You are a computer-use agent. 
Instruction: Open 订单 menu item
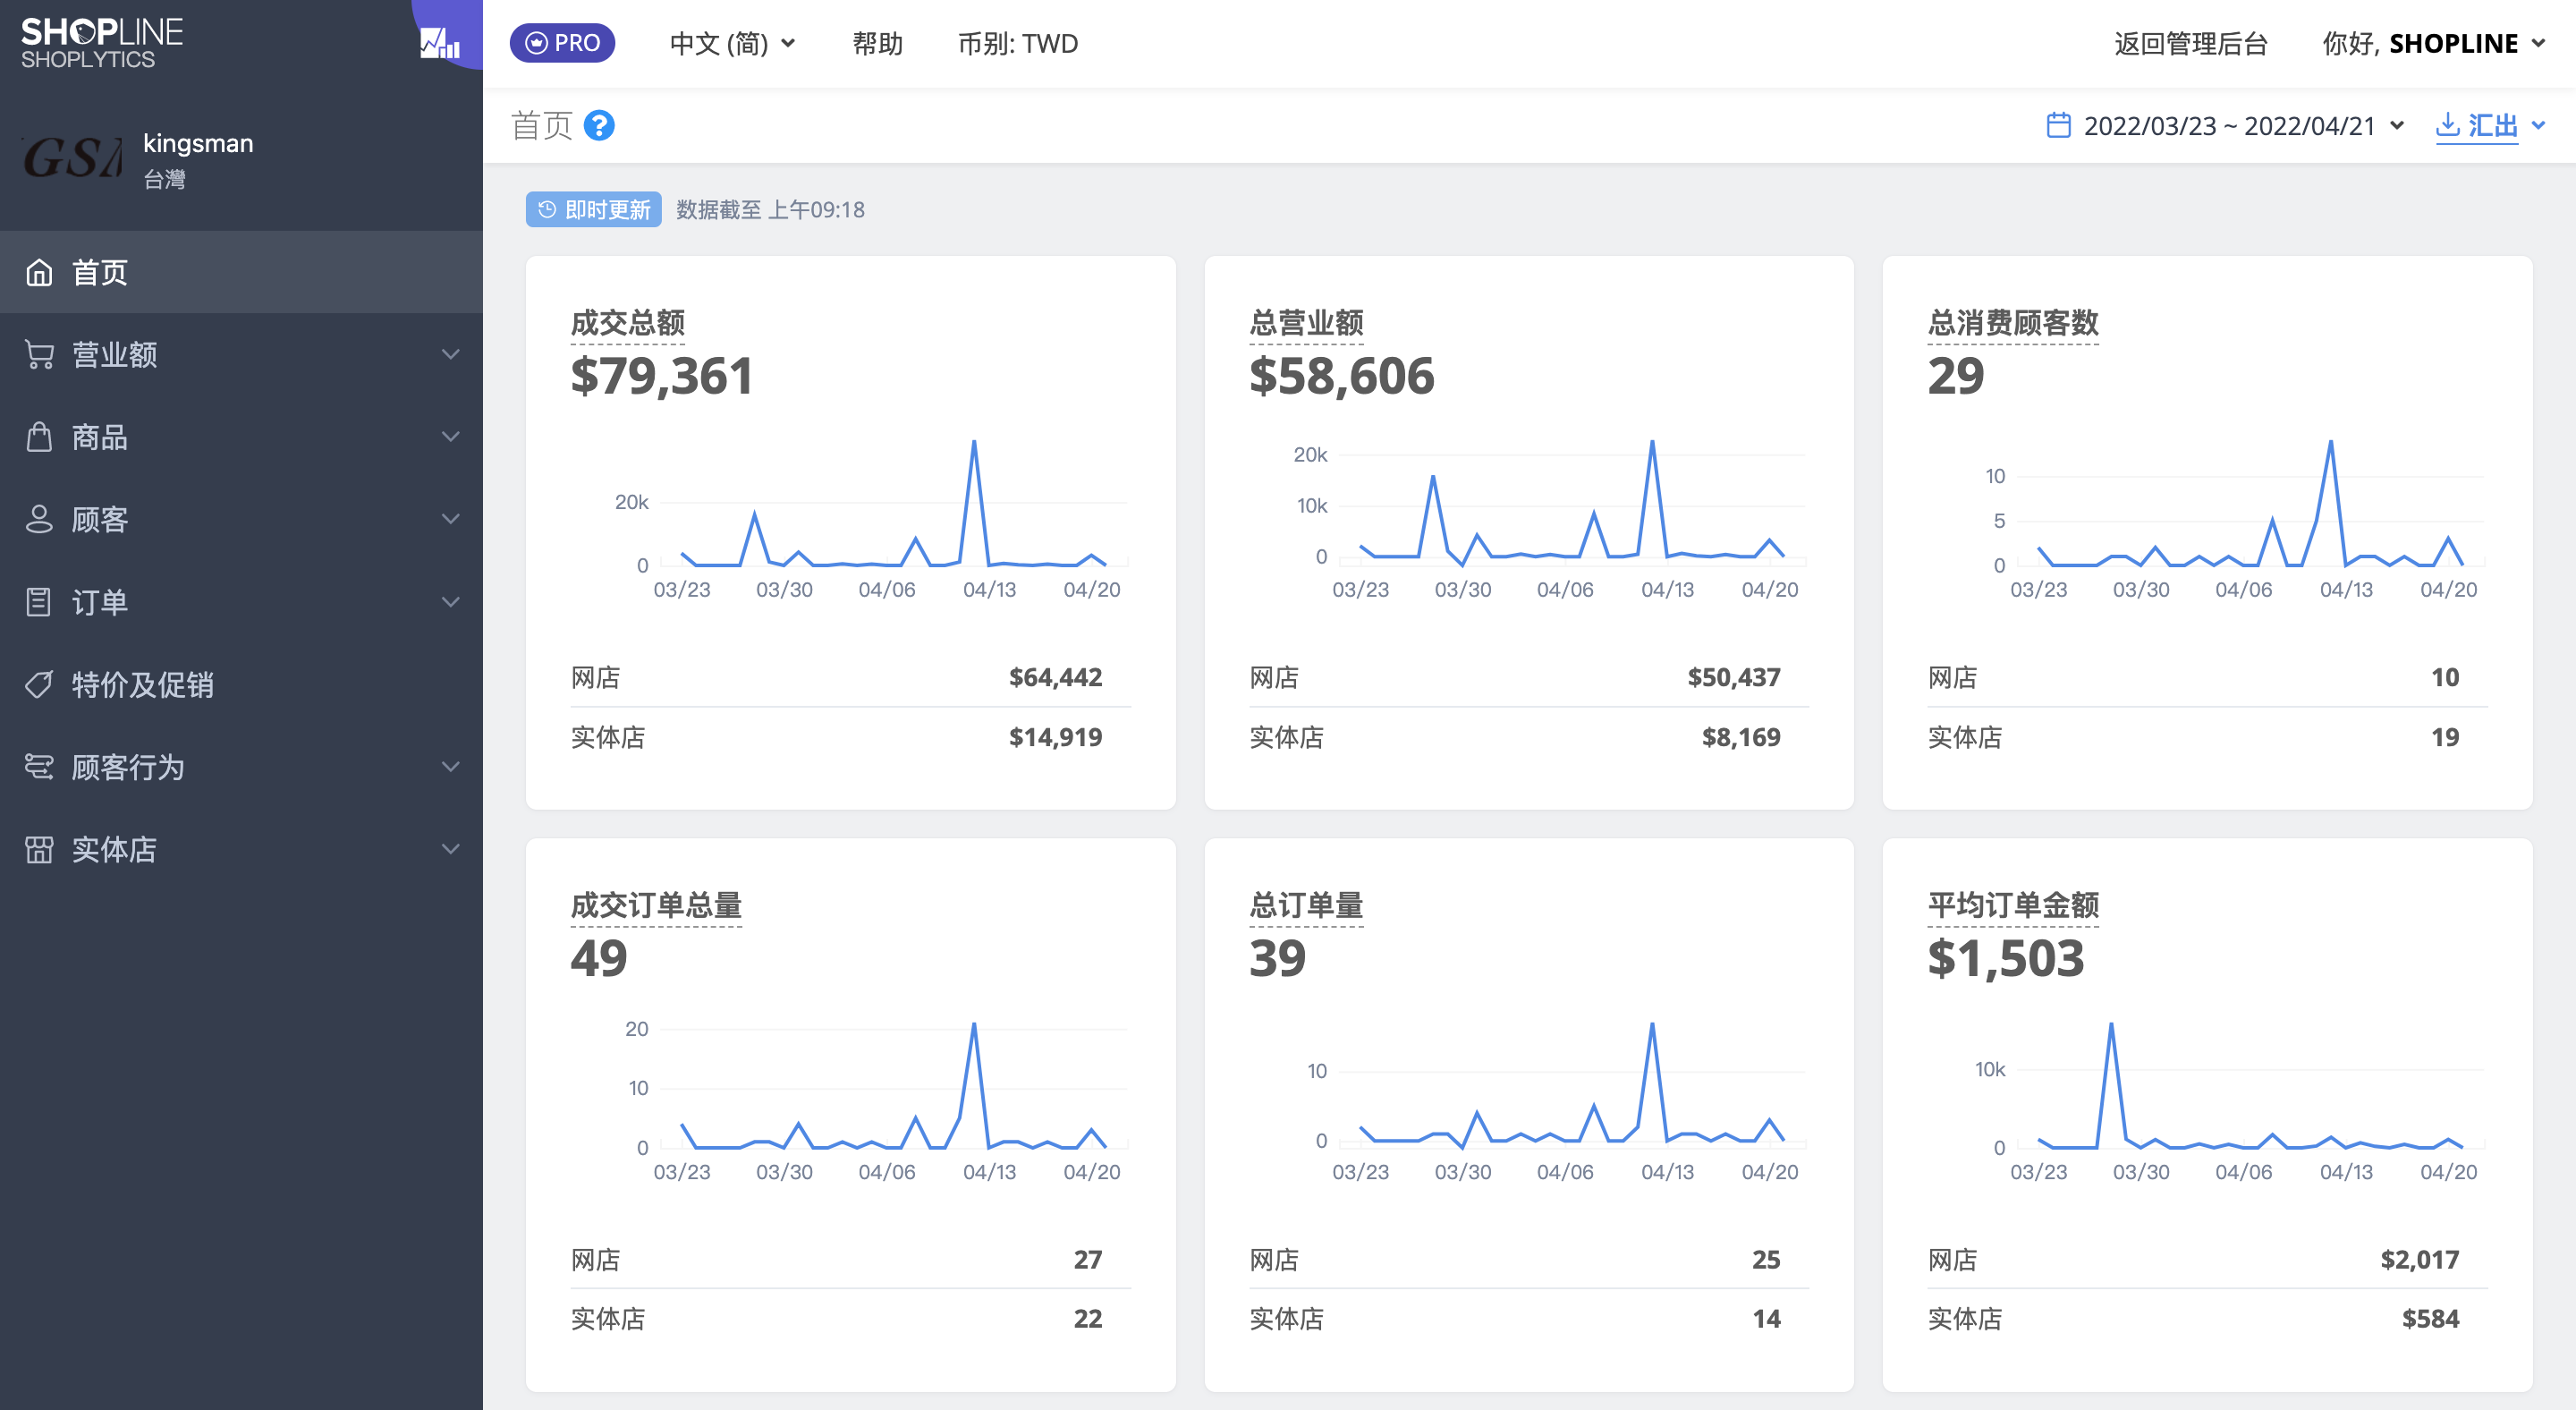[x=241, y=602]
